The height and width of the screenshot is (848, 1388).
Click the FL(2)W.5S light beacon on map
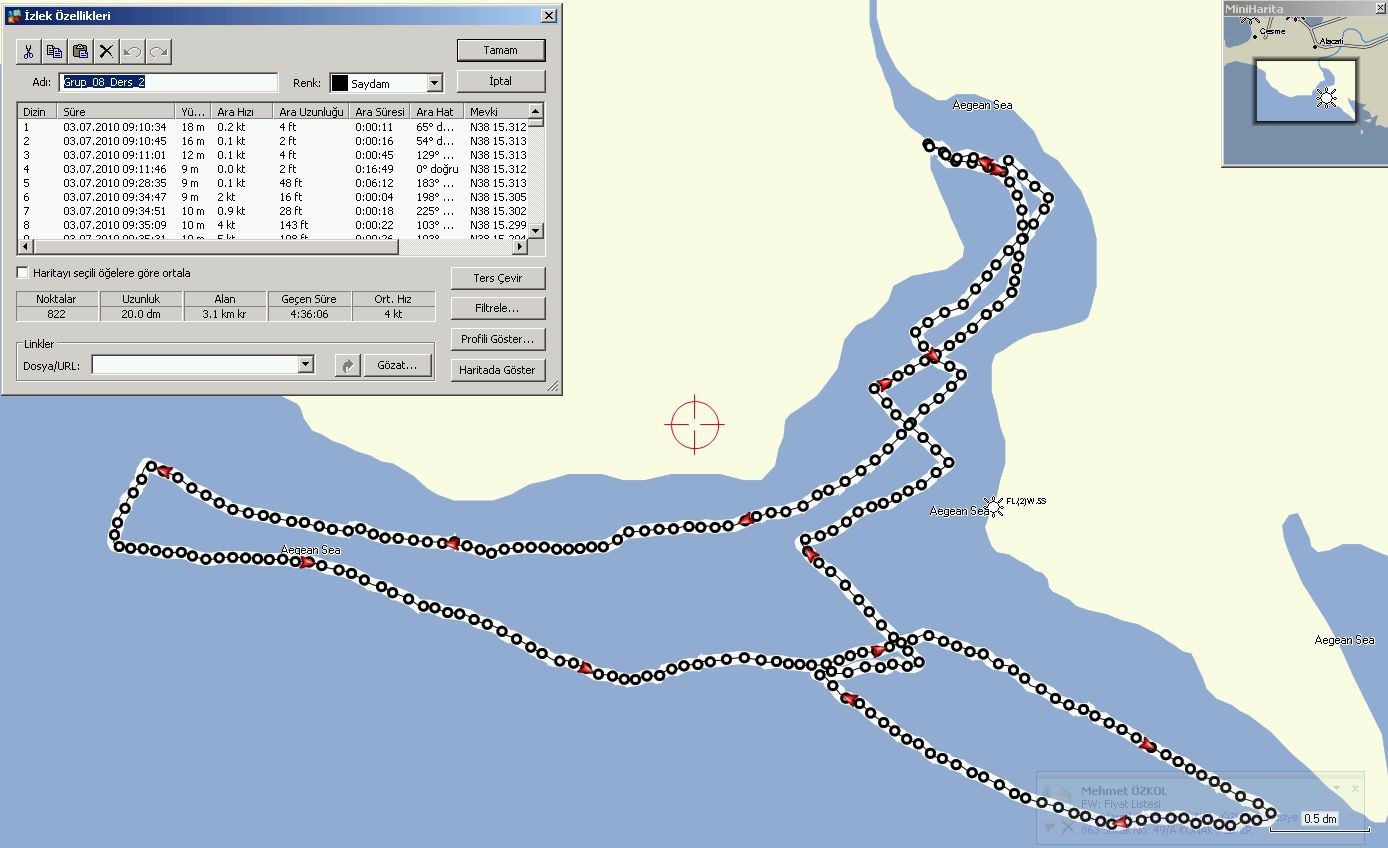coord(993,505)
